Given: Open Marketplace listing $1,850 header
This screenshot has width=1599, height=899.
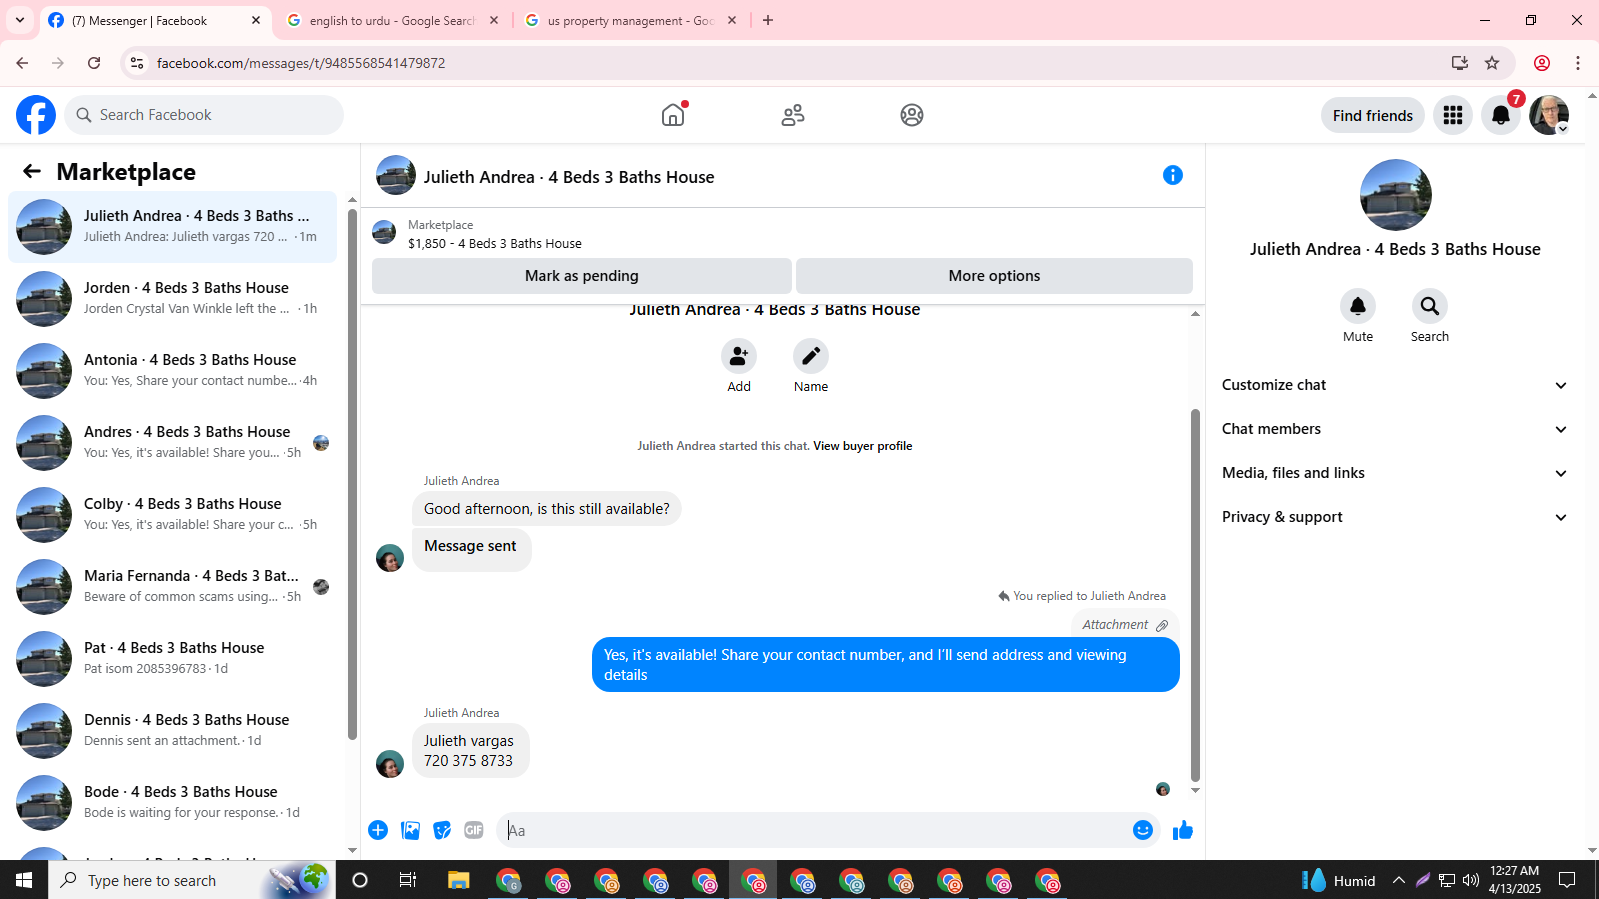Looking at the screenshot, I should click(783, 234).
